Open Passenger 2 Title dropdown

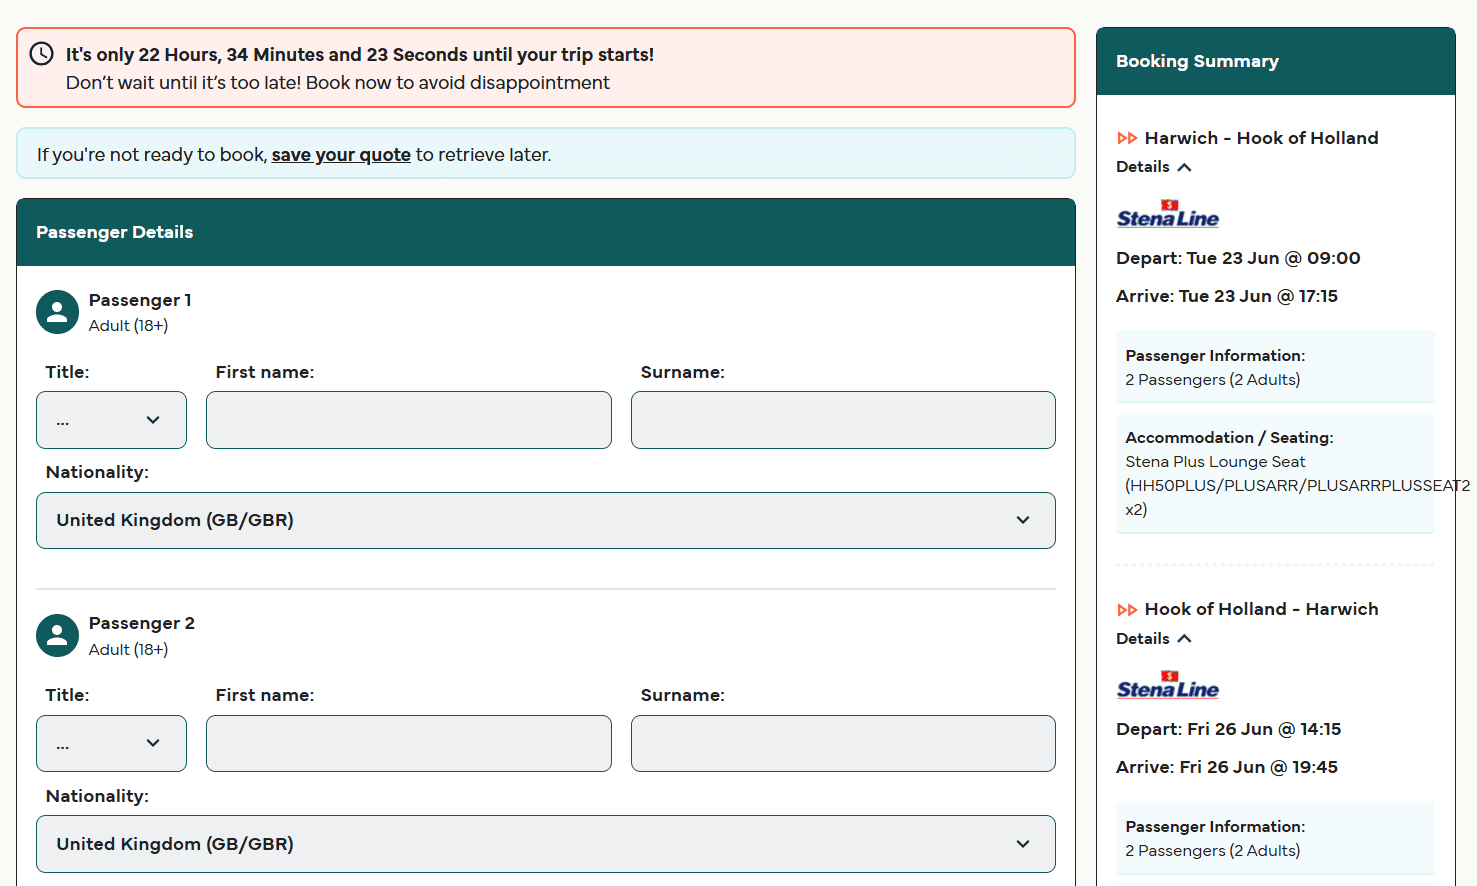click(x=111, y=743)
